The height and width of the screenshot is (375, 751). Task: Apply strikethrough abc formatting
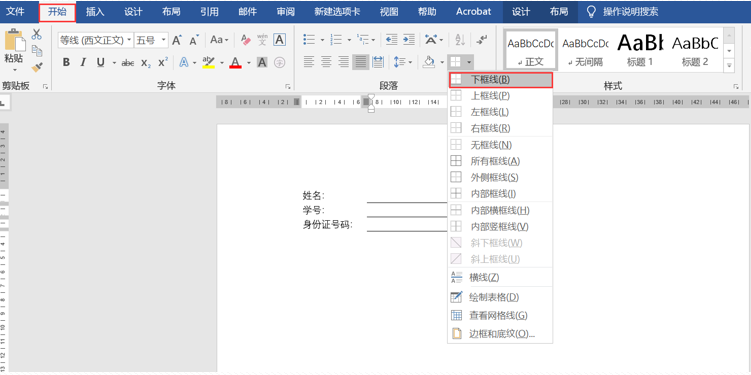127,62
